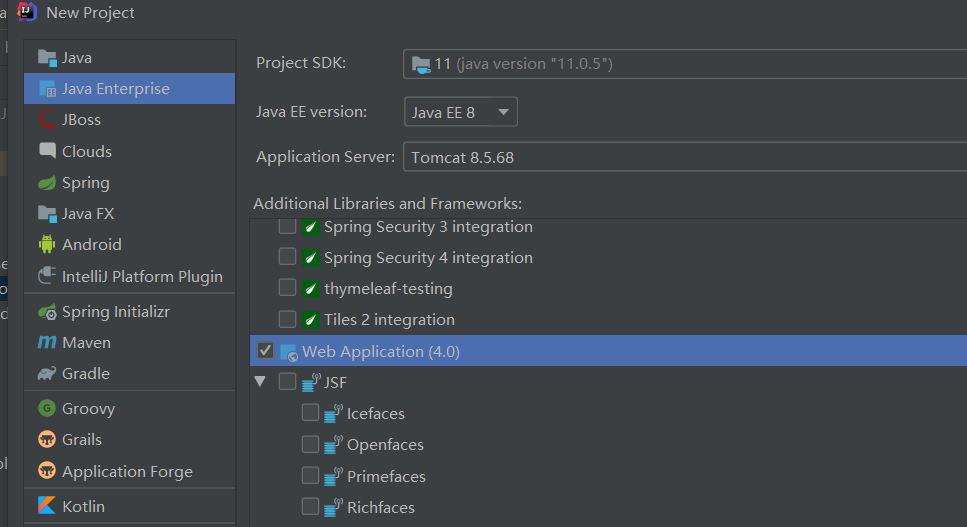Image resolution: width=967 pixels, height=527 pixels.
Task: Click the thymeleaf-testing leaf icon
Action: pyautogui.click(x=311, y=288)
